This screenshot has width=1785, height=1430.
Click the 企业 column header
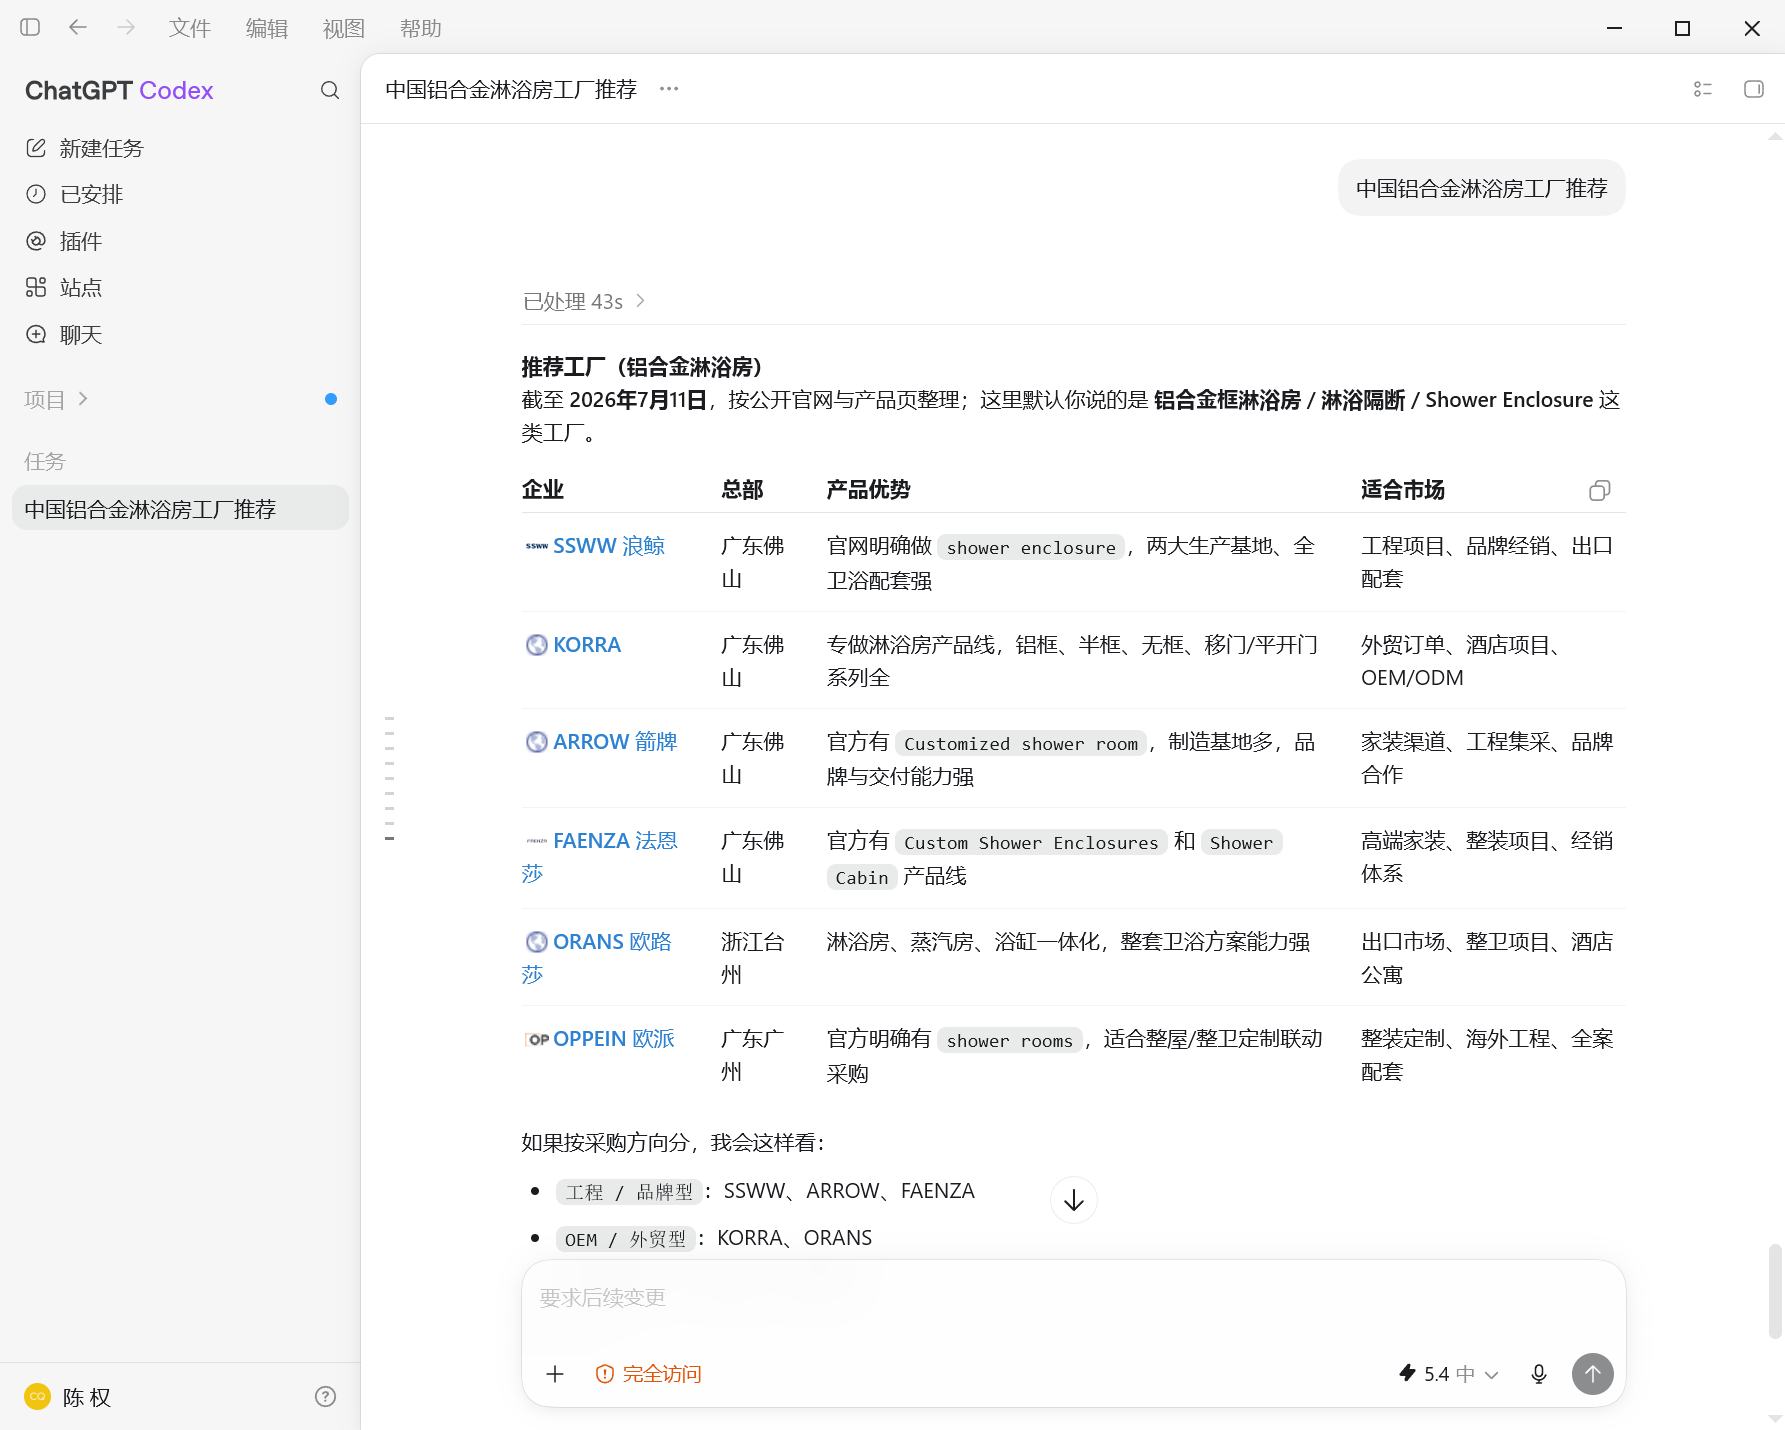click(543, 489)
